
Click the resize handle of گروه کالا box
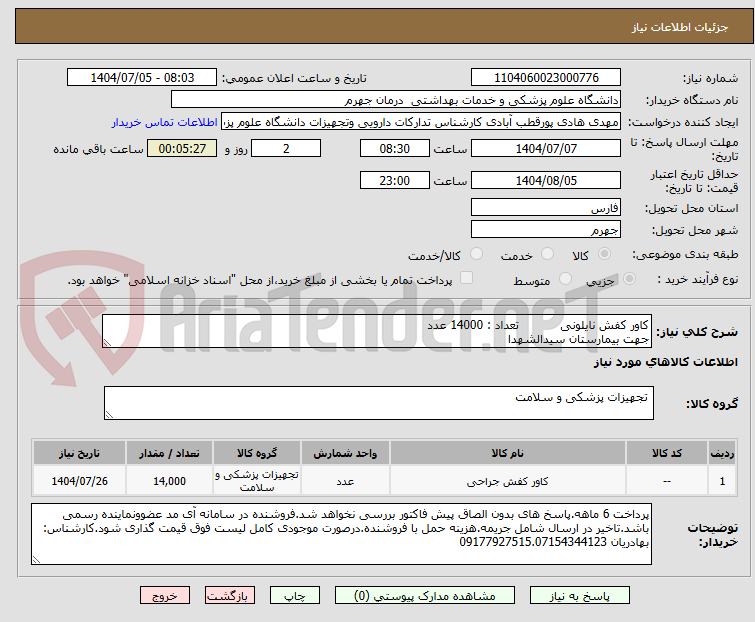pyautogui.click(x=109, y=415)
